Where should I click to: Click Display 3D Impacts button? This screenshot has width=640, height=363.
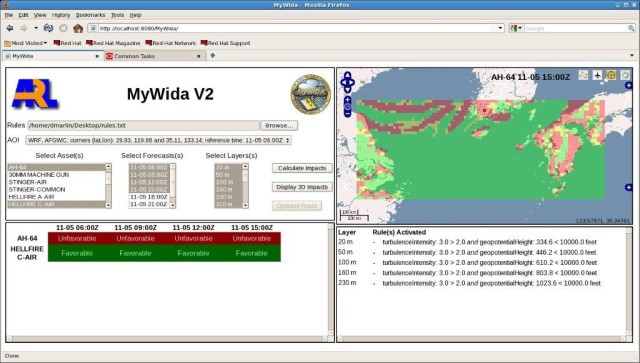[x=302, y=187]
